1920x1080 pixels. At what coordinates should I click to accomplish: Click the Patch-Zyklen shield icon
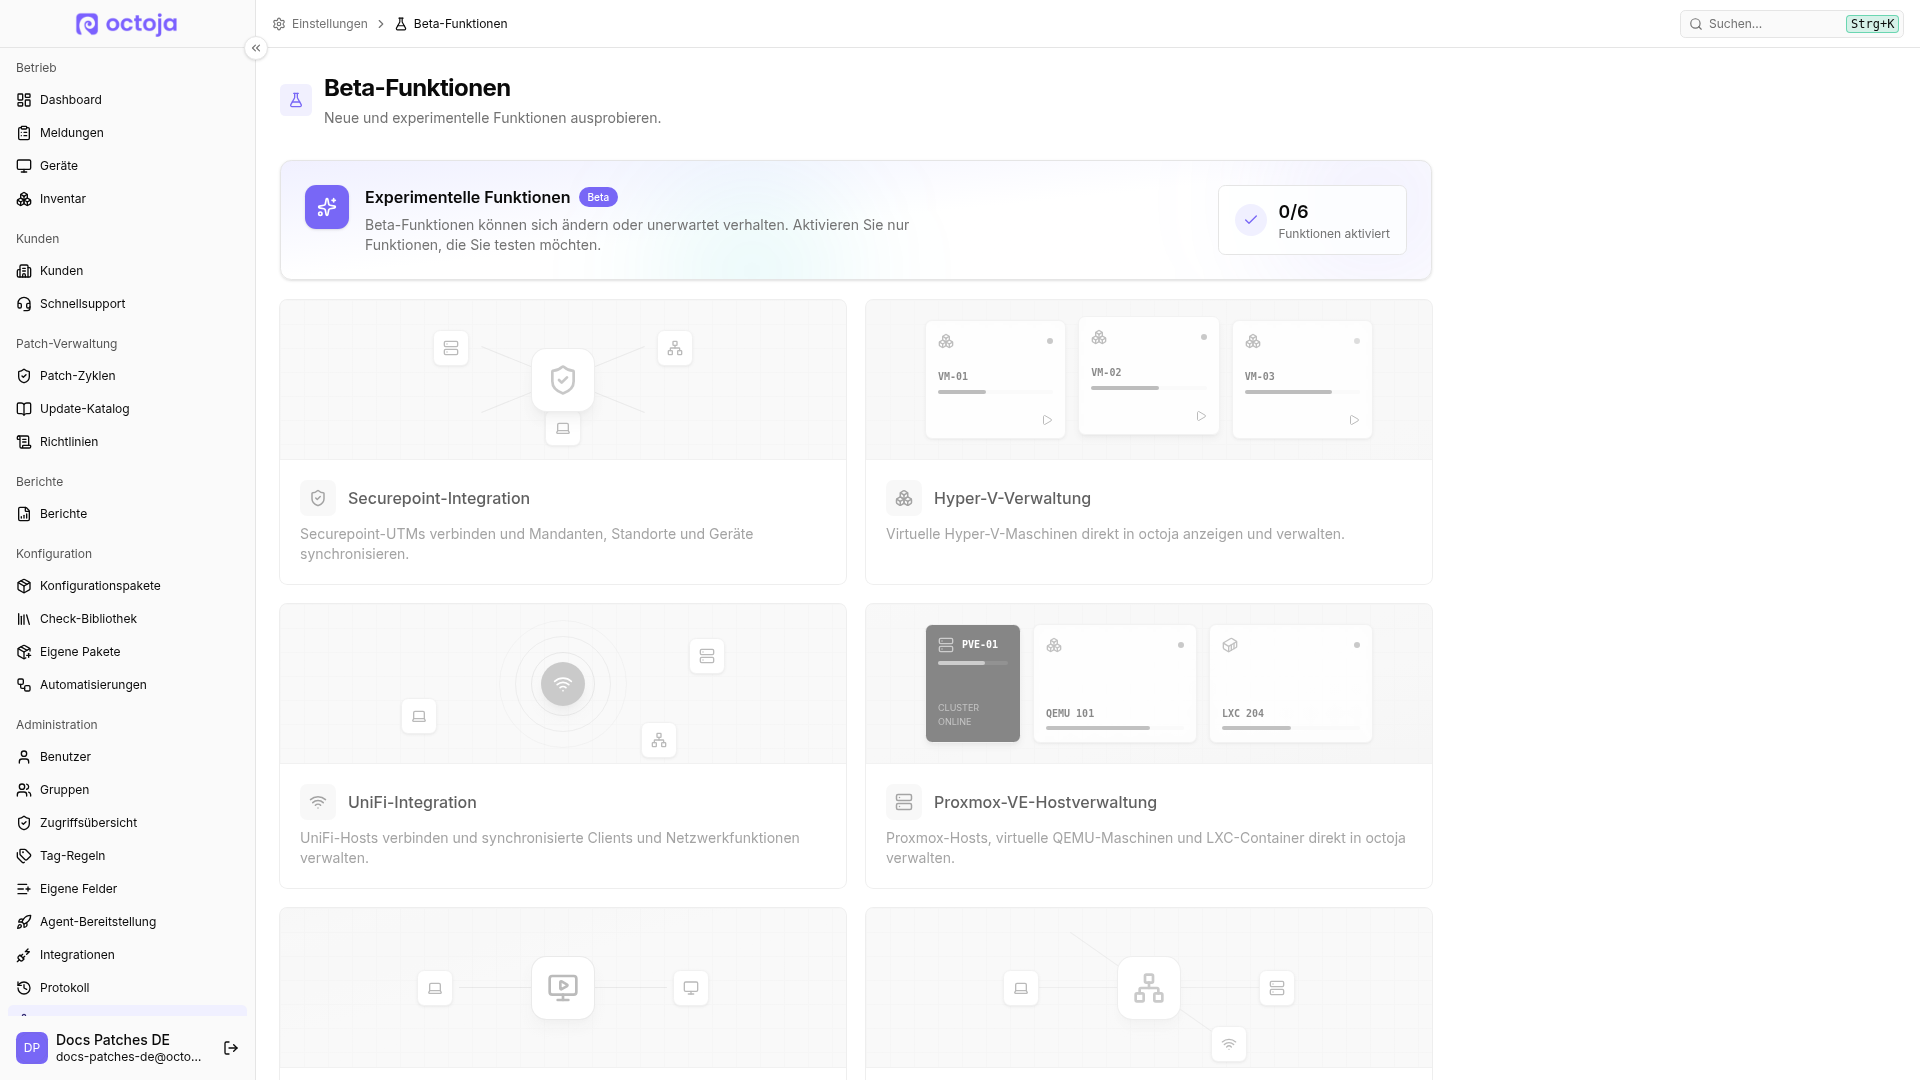coord(24,376)
